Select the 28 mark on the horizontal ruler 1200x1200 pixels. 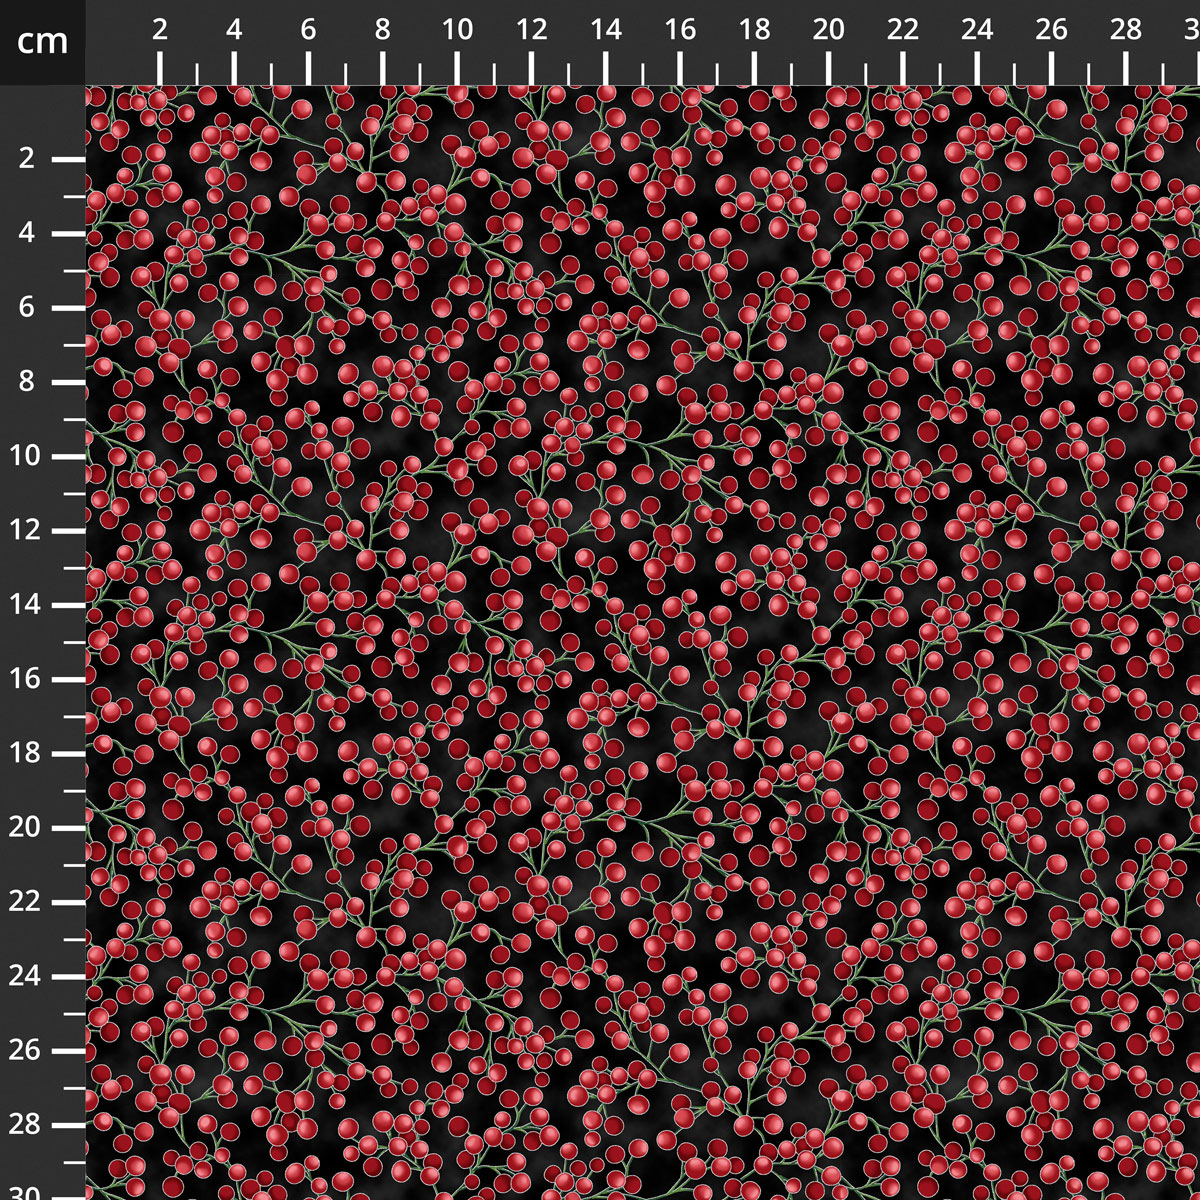(x=1126, y=30)
